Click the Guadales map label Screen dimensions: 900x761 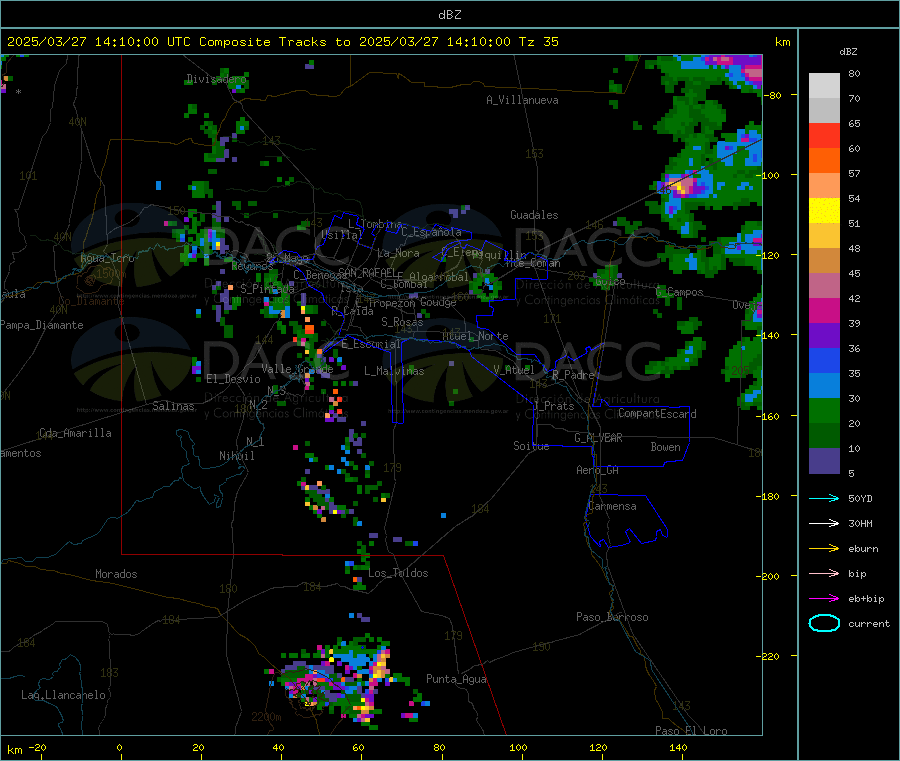(x=534, y=215)
